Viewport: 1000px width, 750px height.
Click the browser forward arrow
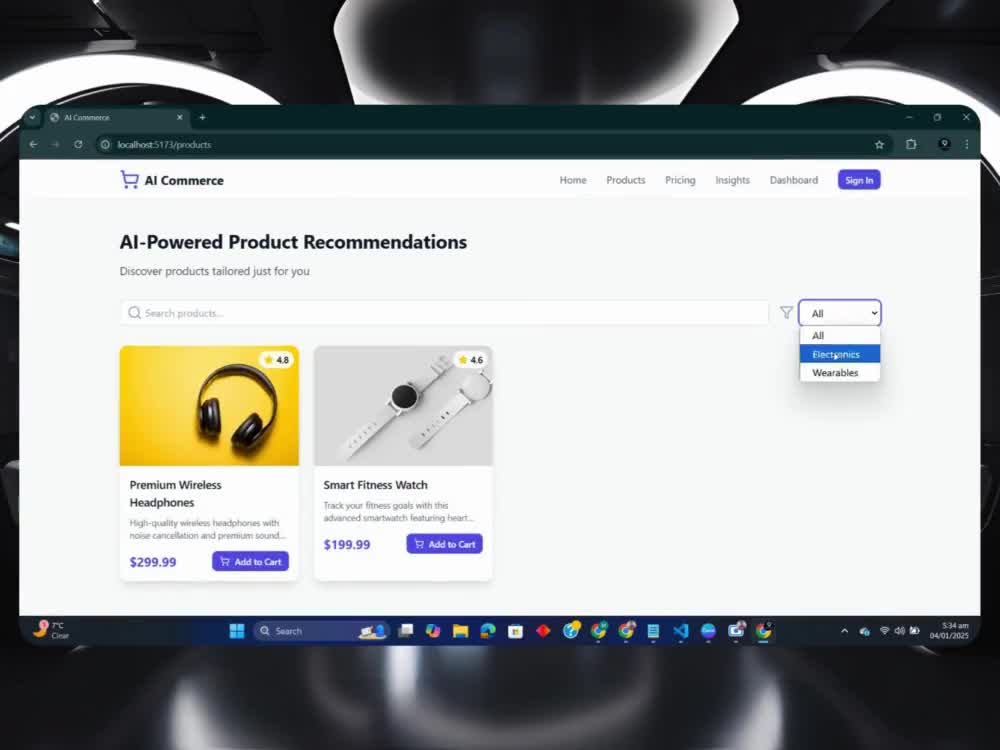55,145
